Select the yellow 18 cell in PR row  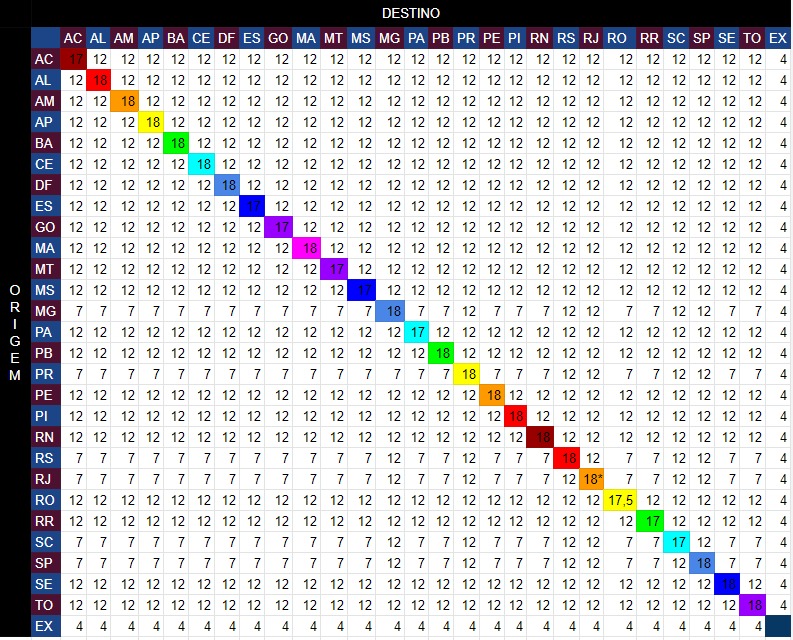(x=466, y=374)
